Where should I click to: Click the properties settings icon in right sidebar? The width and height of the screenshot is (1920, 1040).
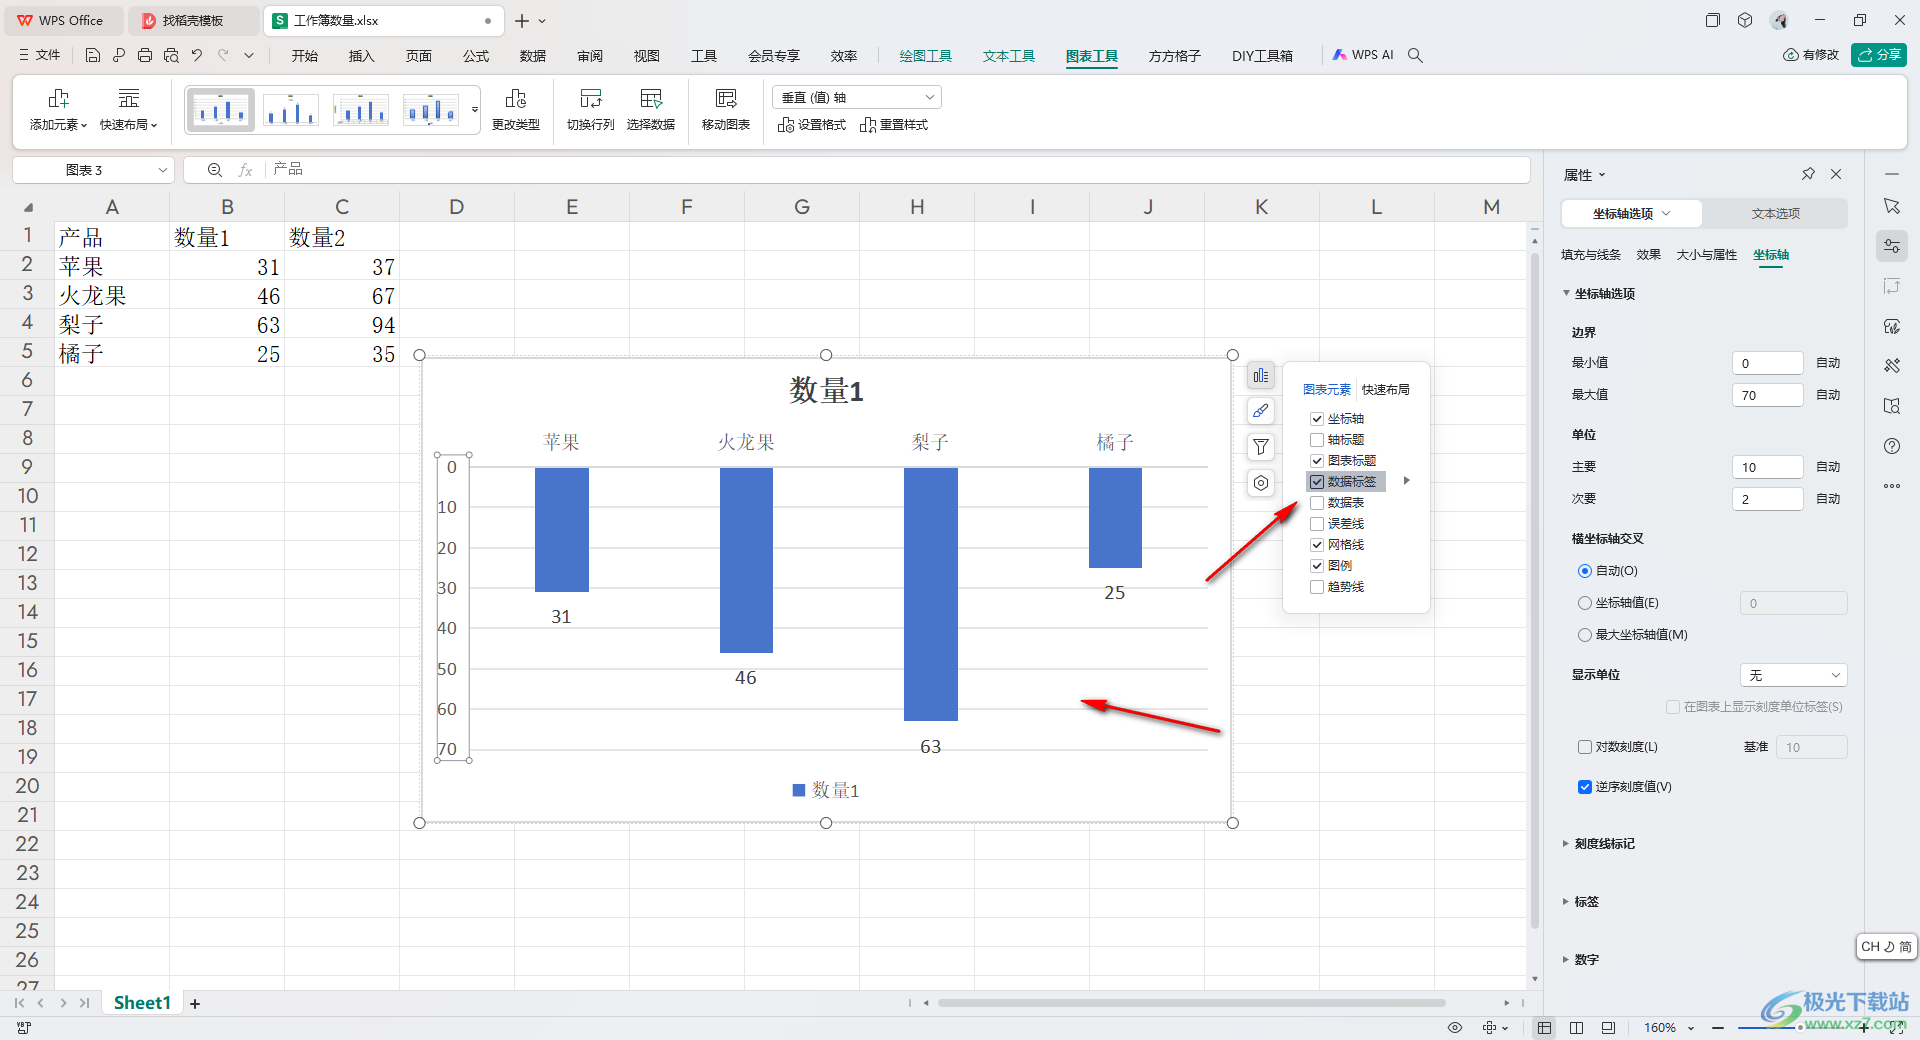[x=1892, y=246]
